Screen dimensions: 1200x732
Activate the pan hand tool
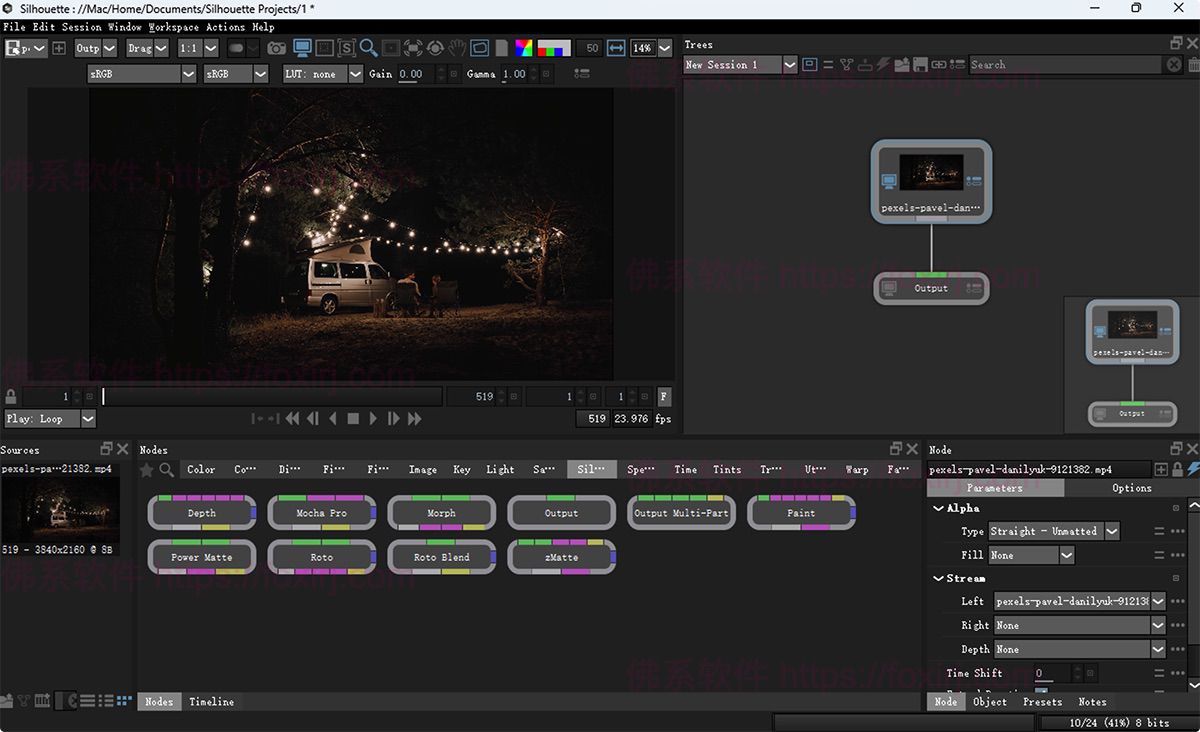[457, 48]
